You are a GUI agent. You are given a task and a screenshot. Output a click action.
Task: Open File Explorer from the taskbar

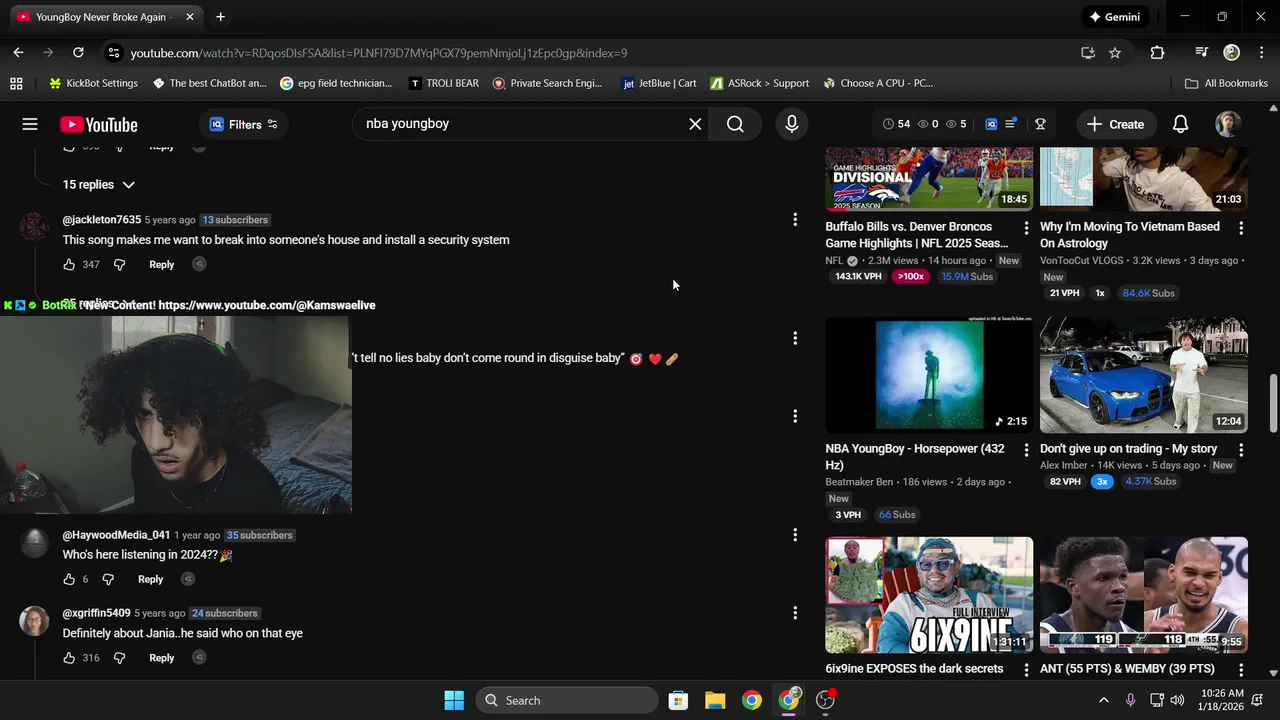click(x=715, y=700)
